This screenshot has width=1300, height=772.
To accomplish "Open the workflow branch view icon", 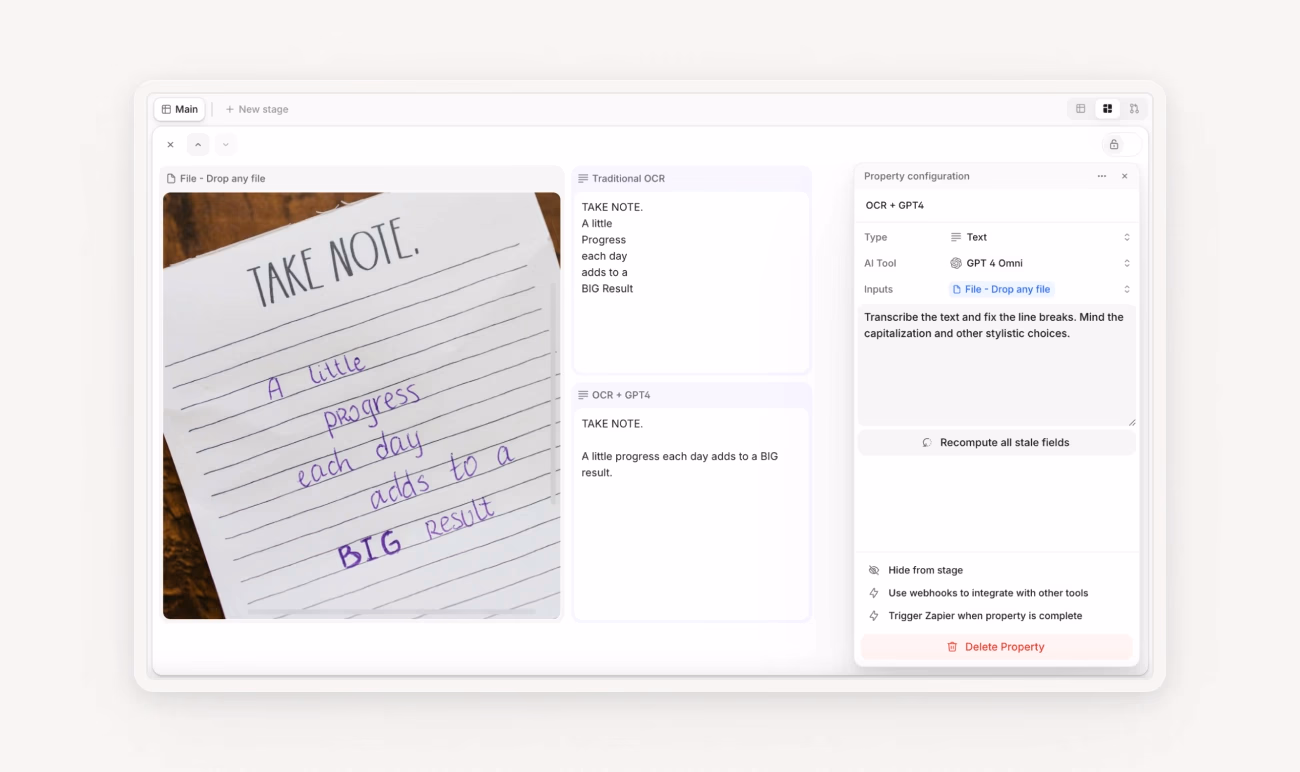I will 1134,109.
